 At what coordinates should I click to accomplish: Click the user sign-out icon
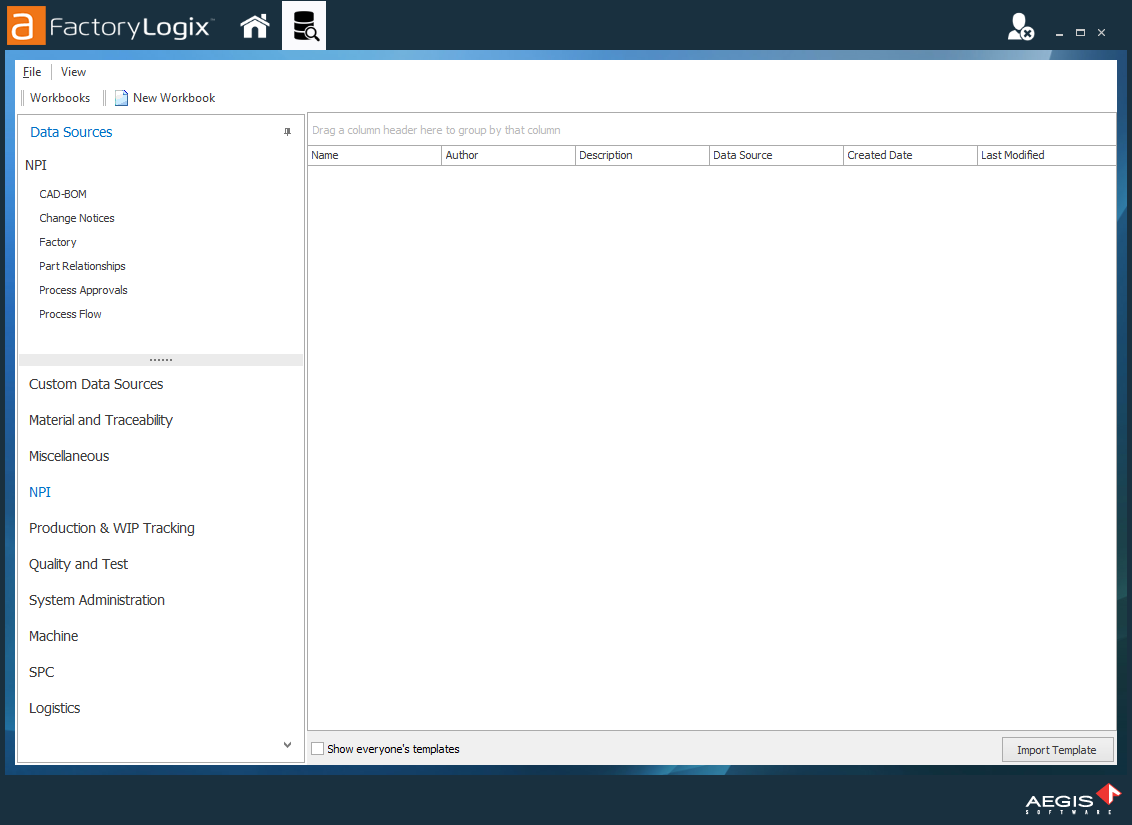(1020, 27)
